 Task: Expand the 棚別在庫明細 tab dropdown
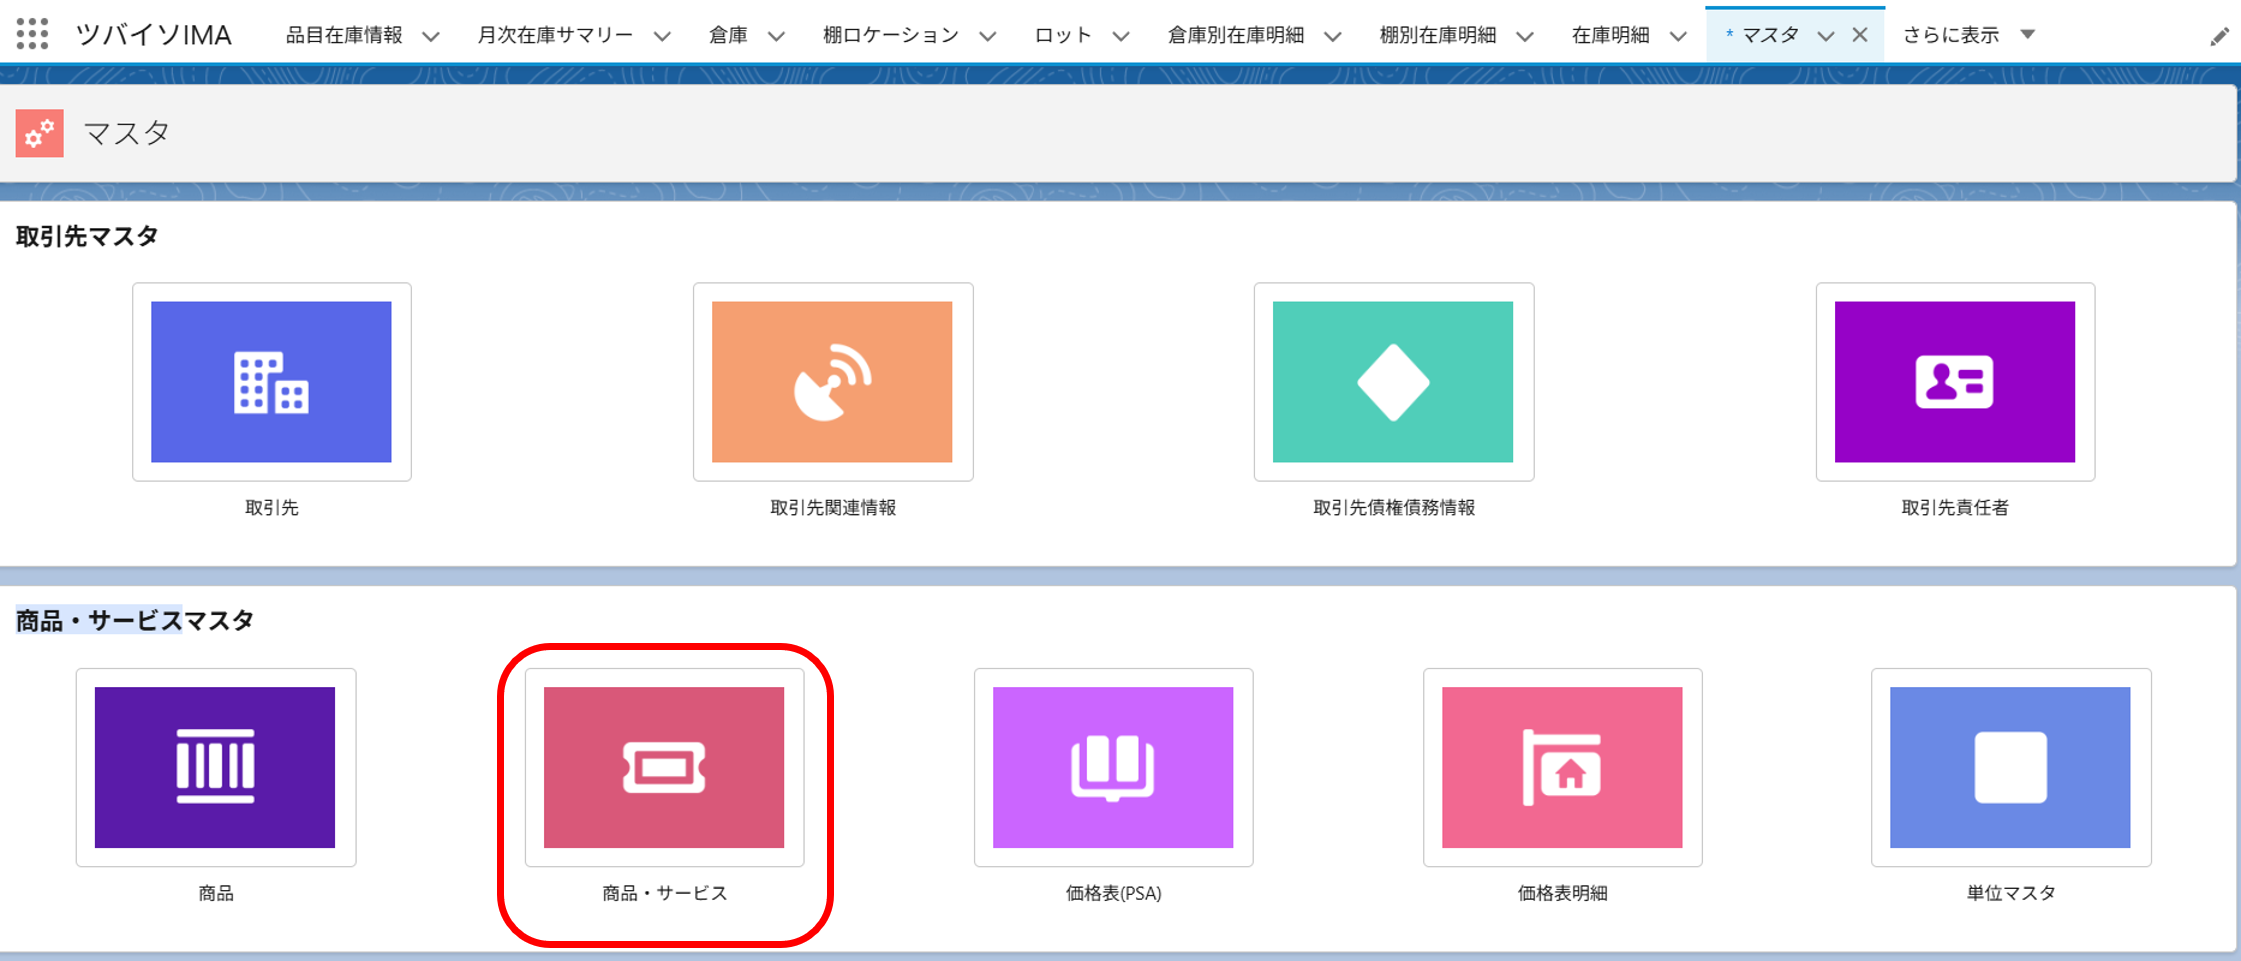pos(1525,36)
